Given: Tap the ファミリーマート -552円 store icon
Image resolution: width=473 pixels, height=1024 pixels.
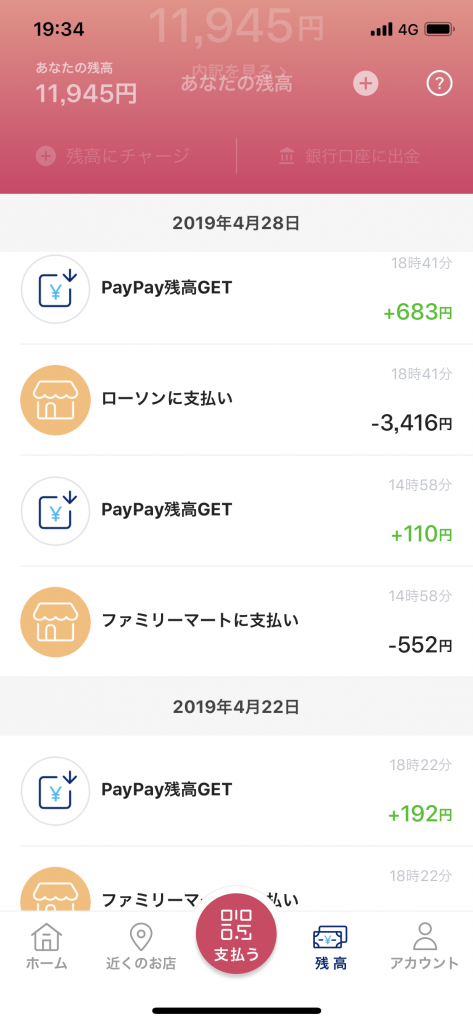Looking at the screenshot, I should 56,621.
